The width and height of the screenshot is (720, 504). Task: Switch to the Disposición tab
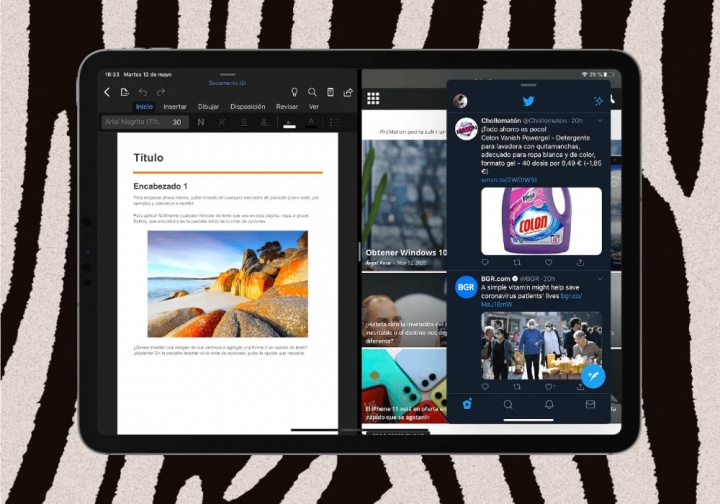point(248,106)
